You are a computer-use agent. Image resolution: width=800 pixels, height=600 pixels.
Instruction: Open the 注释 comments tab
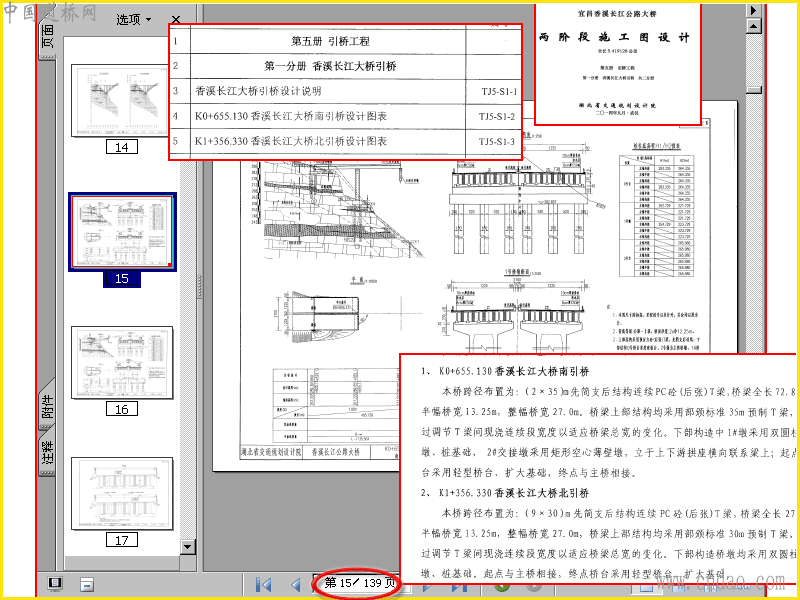tap(47, 453)
